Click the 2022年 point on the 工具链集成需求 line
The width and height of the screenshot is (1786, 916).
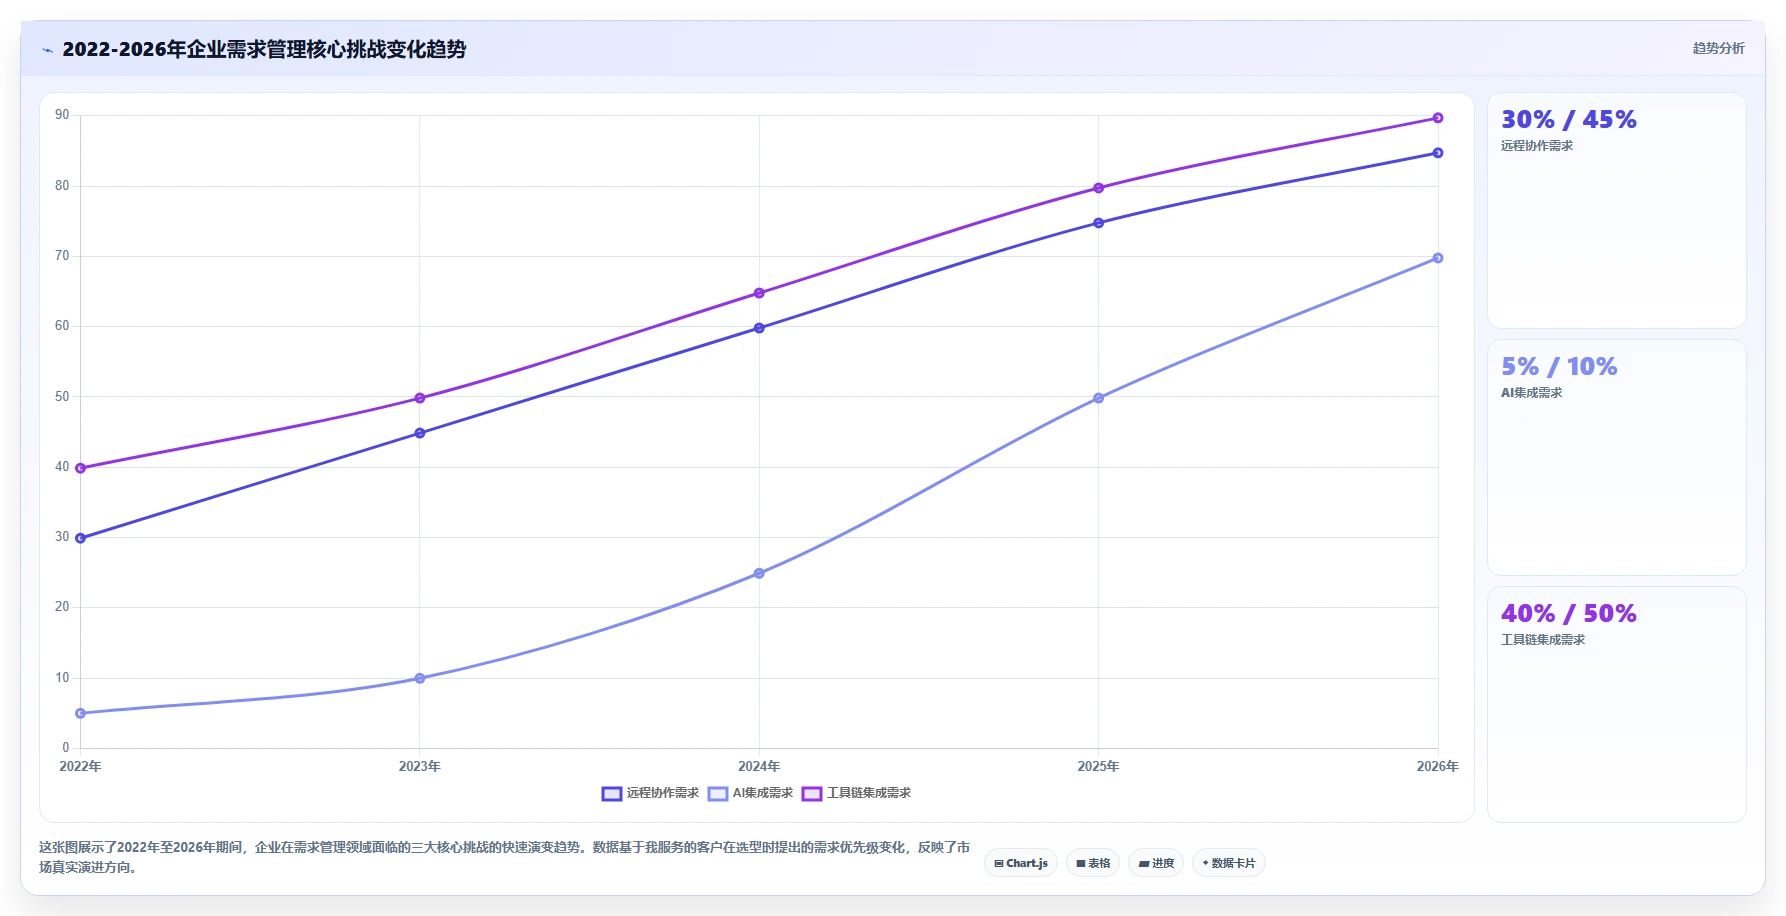tap(81, 468)
